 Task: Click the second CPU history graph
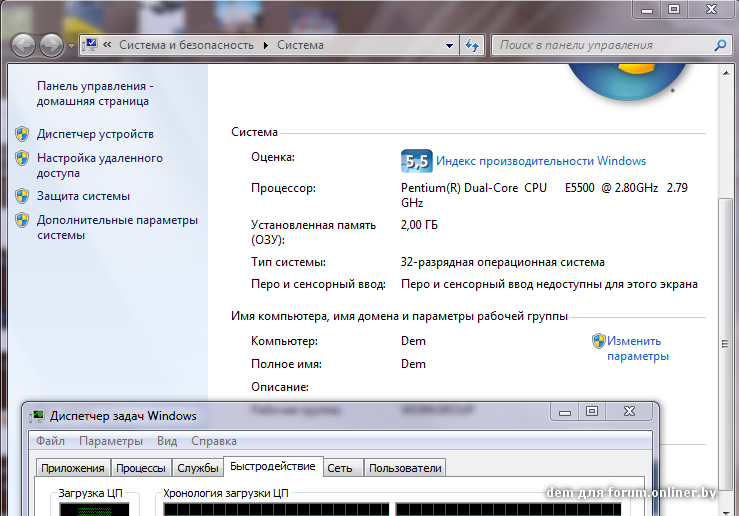tap(508, 509)
